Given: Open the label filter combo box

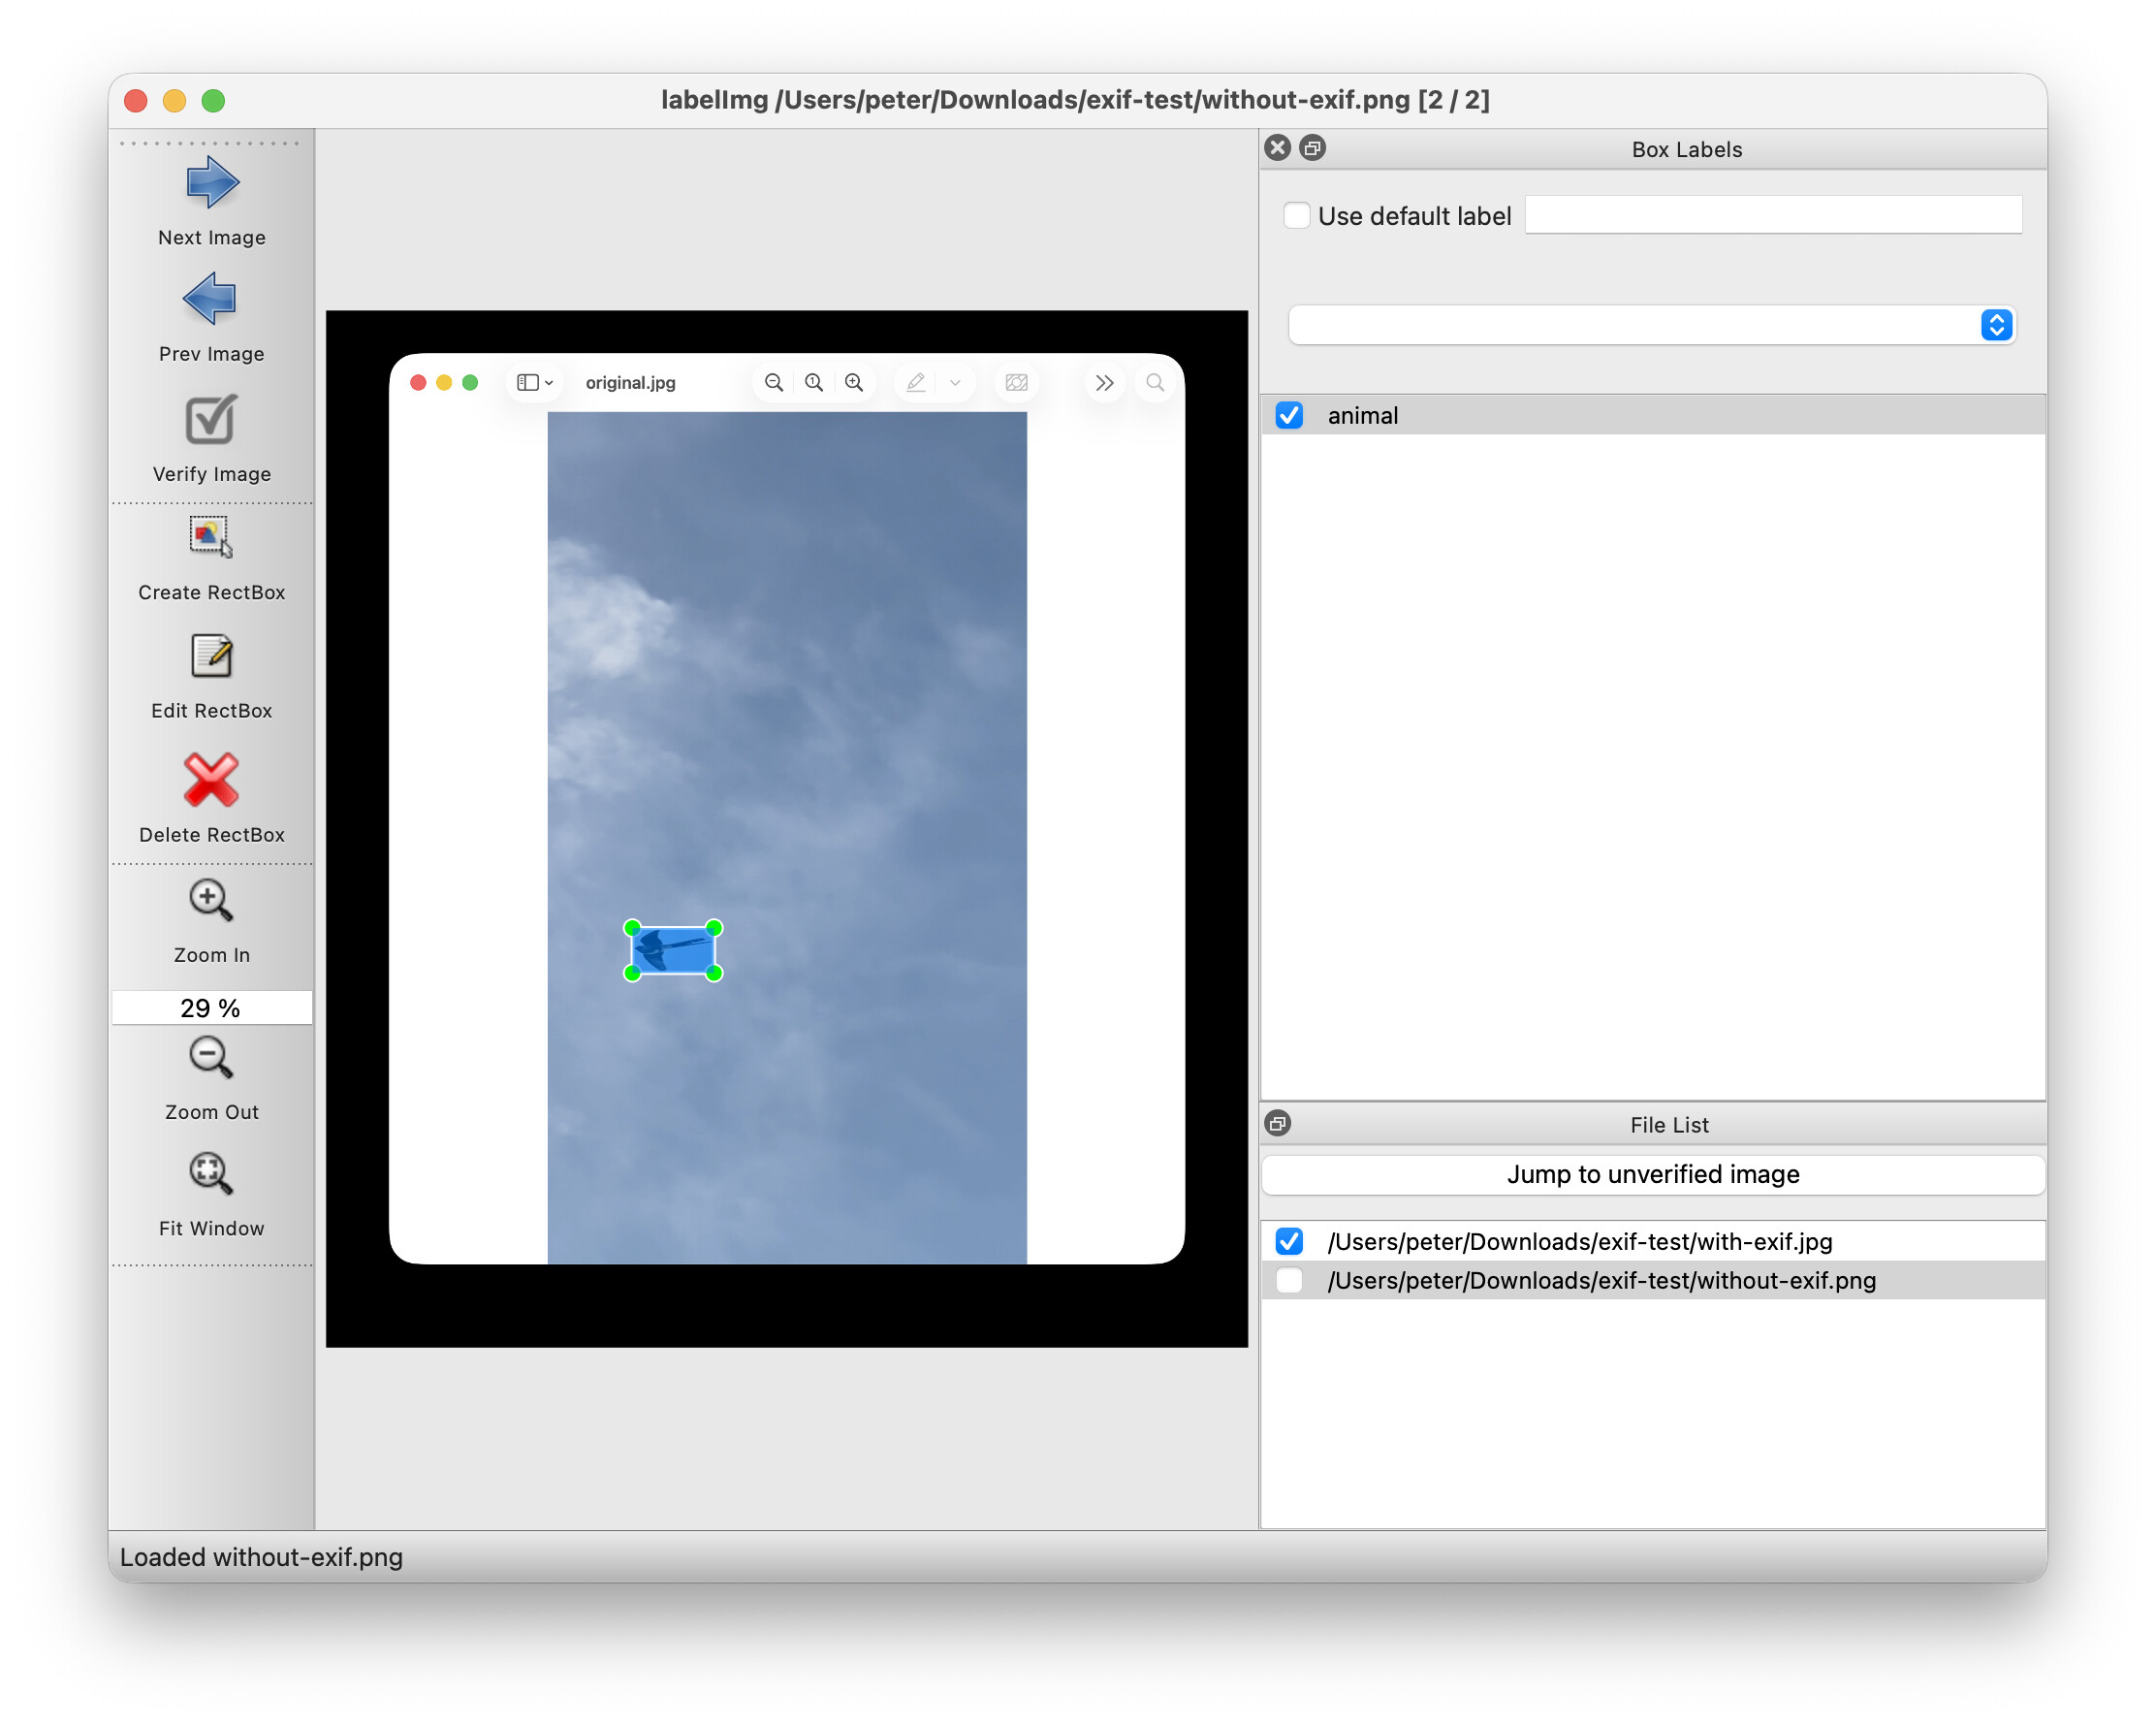Looking at the screenshot, I should coord(1651,325).
